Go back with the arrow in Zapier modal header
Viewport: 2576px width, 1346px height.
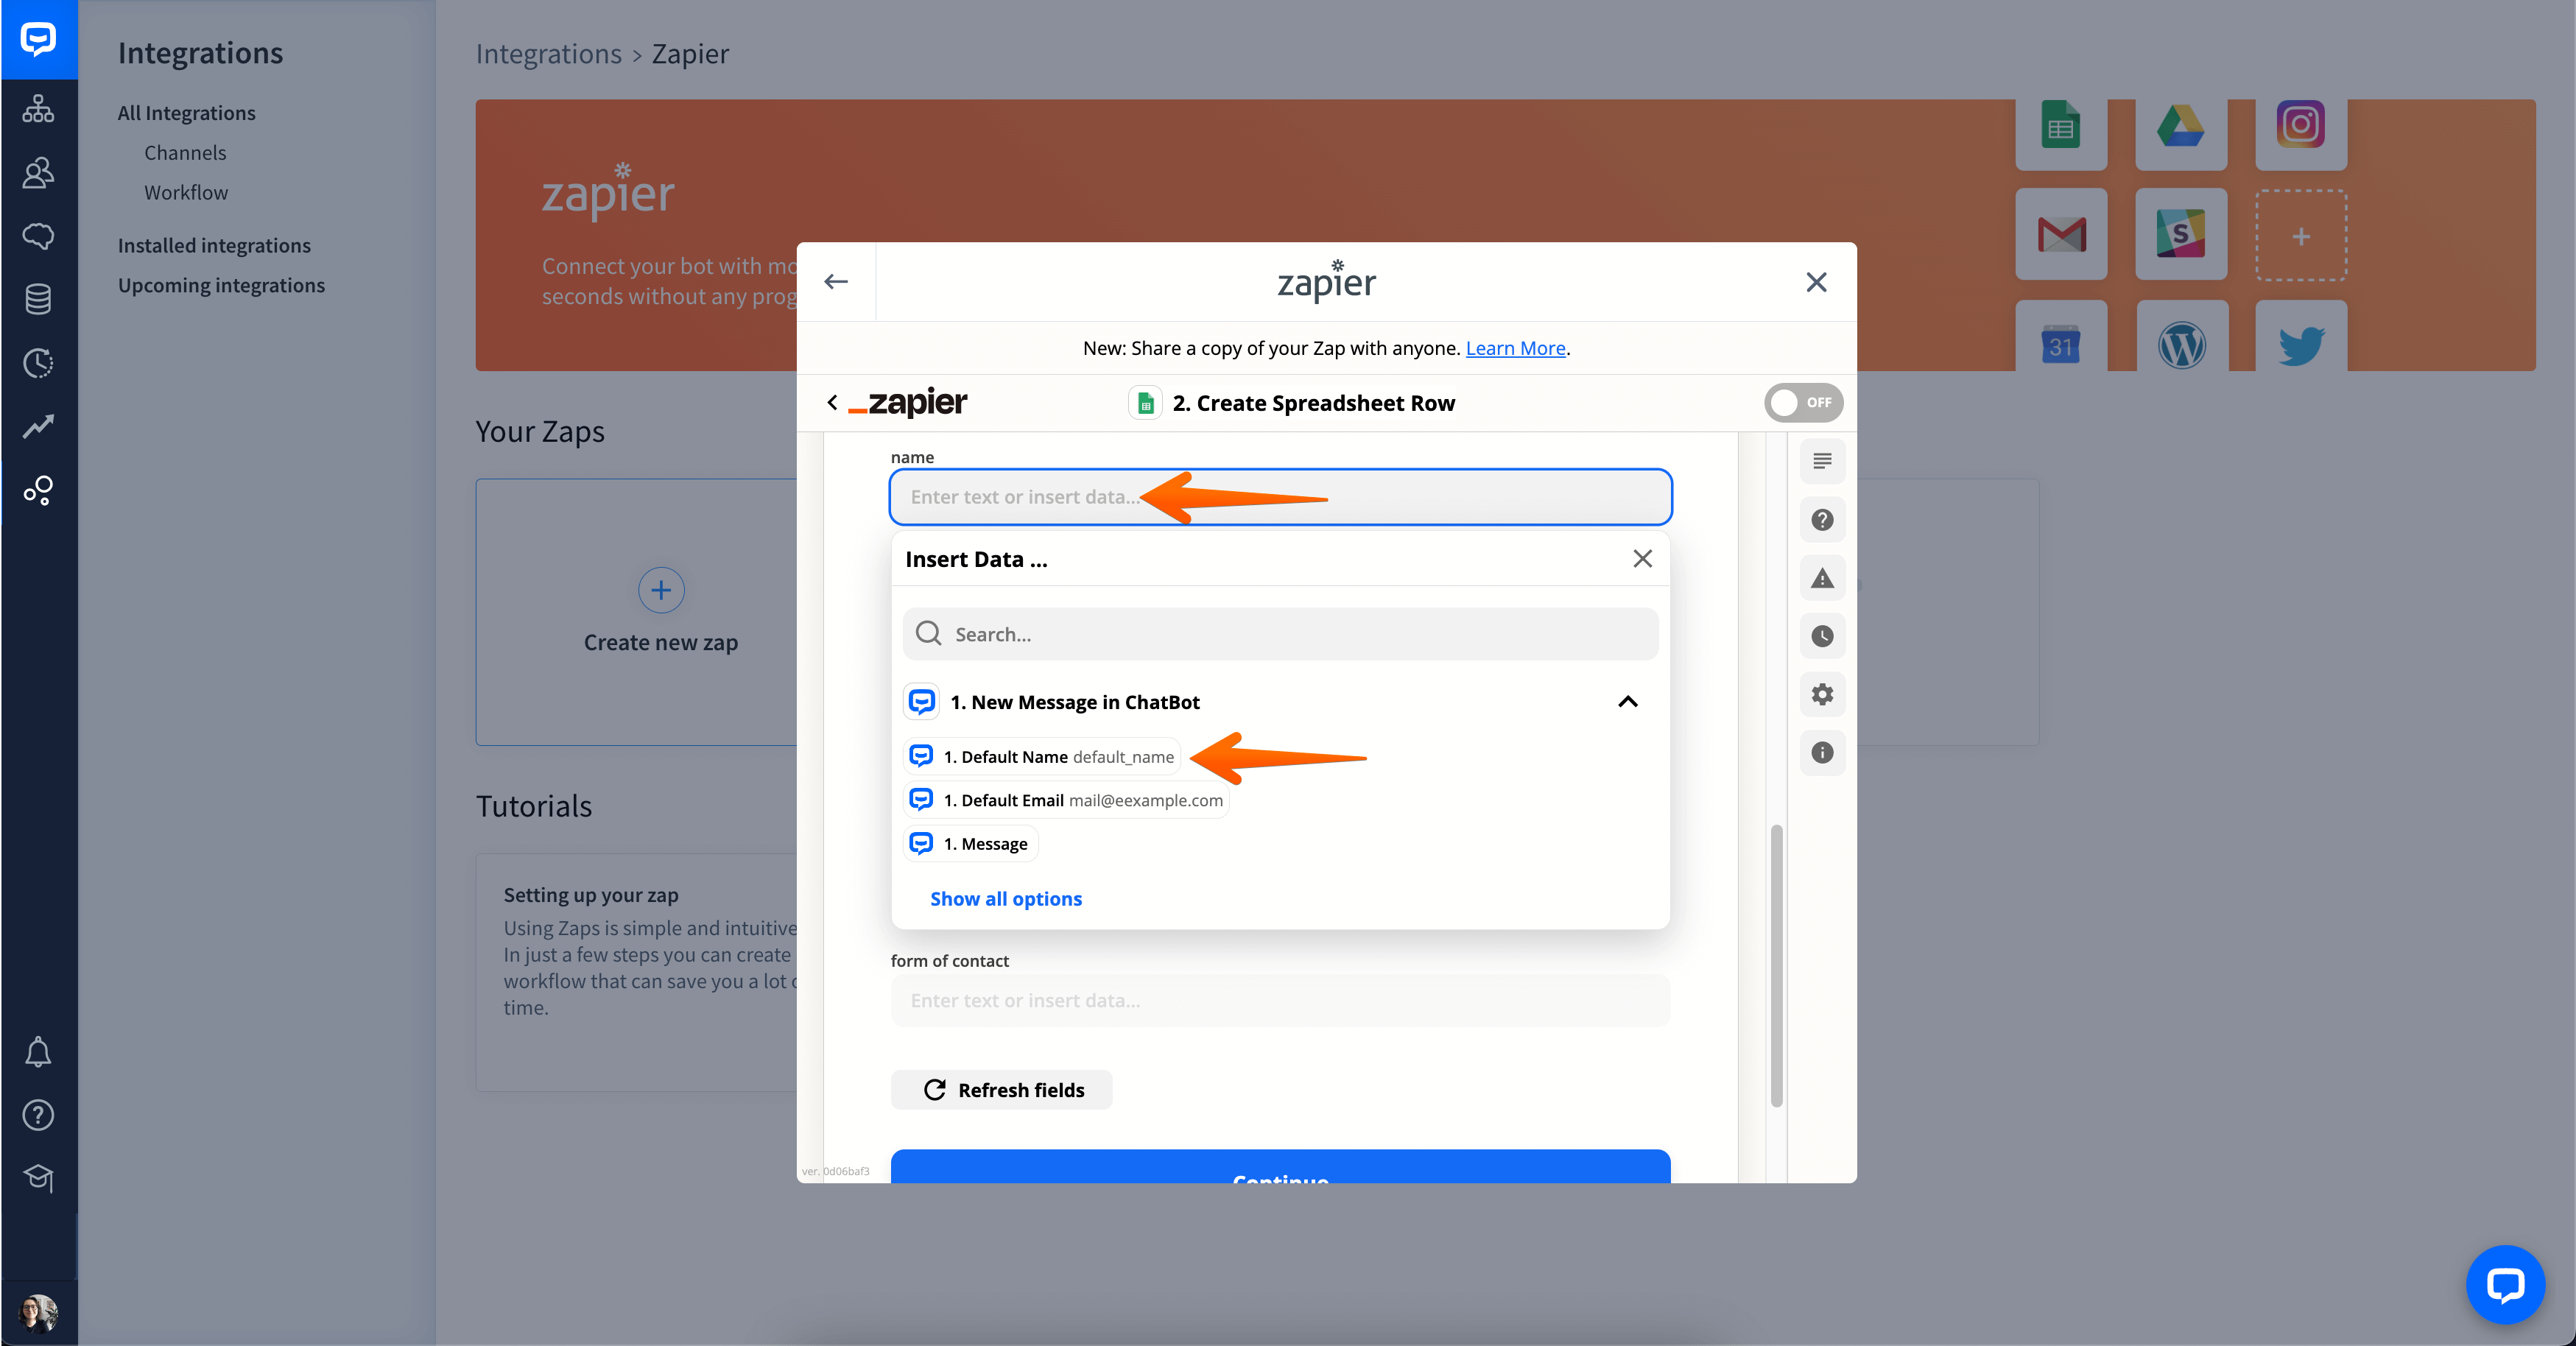[x=836, y=282]
